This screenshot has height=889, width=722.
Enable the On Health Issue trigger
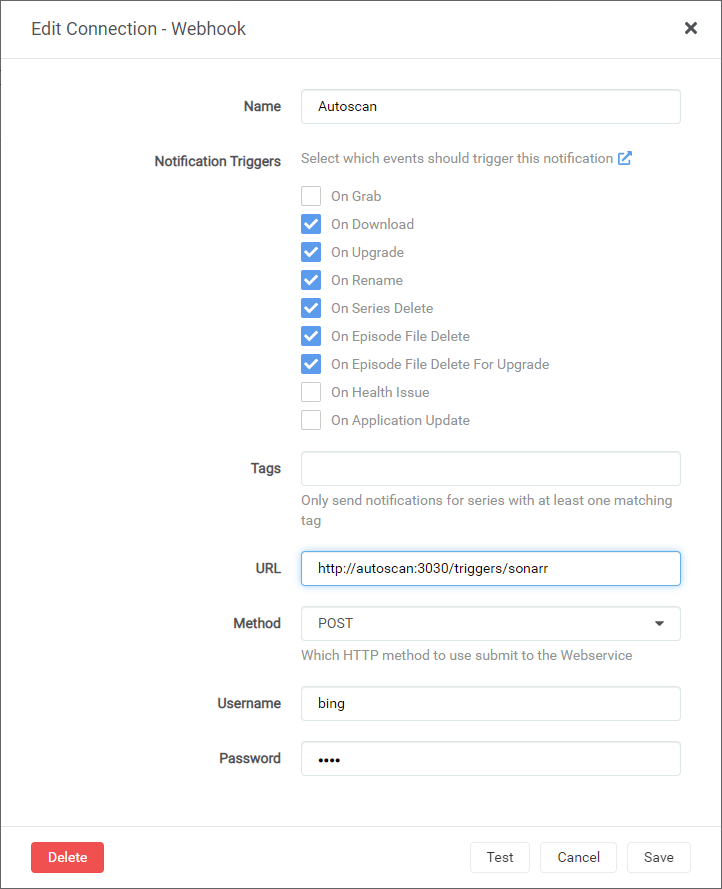311,392
